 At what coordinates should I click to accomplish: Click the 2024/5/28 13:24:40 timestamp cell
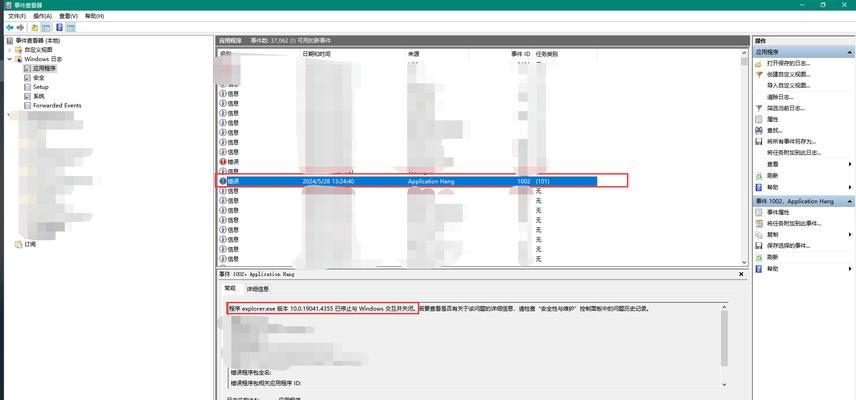pyautogui.click(x=328, y=181)
